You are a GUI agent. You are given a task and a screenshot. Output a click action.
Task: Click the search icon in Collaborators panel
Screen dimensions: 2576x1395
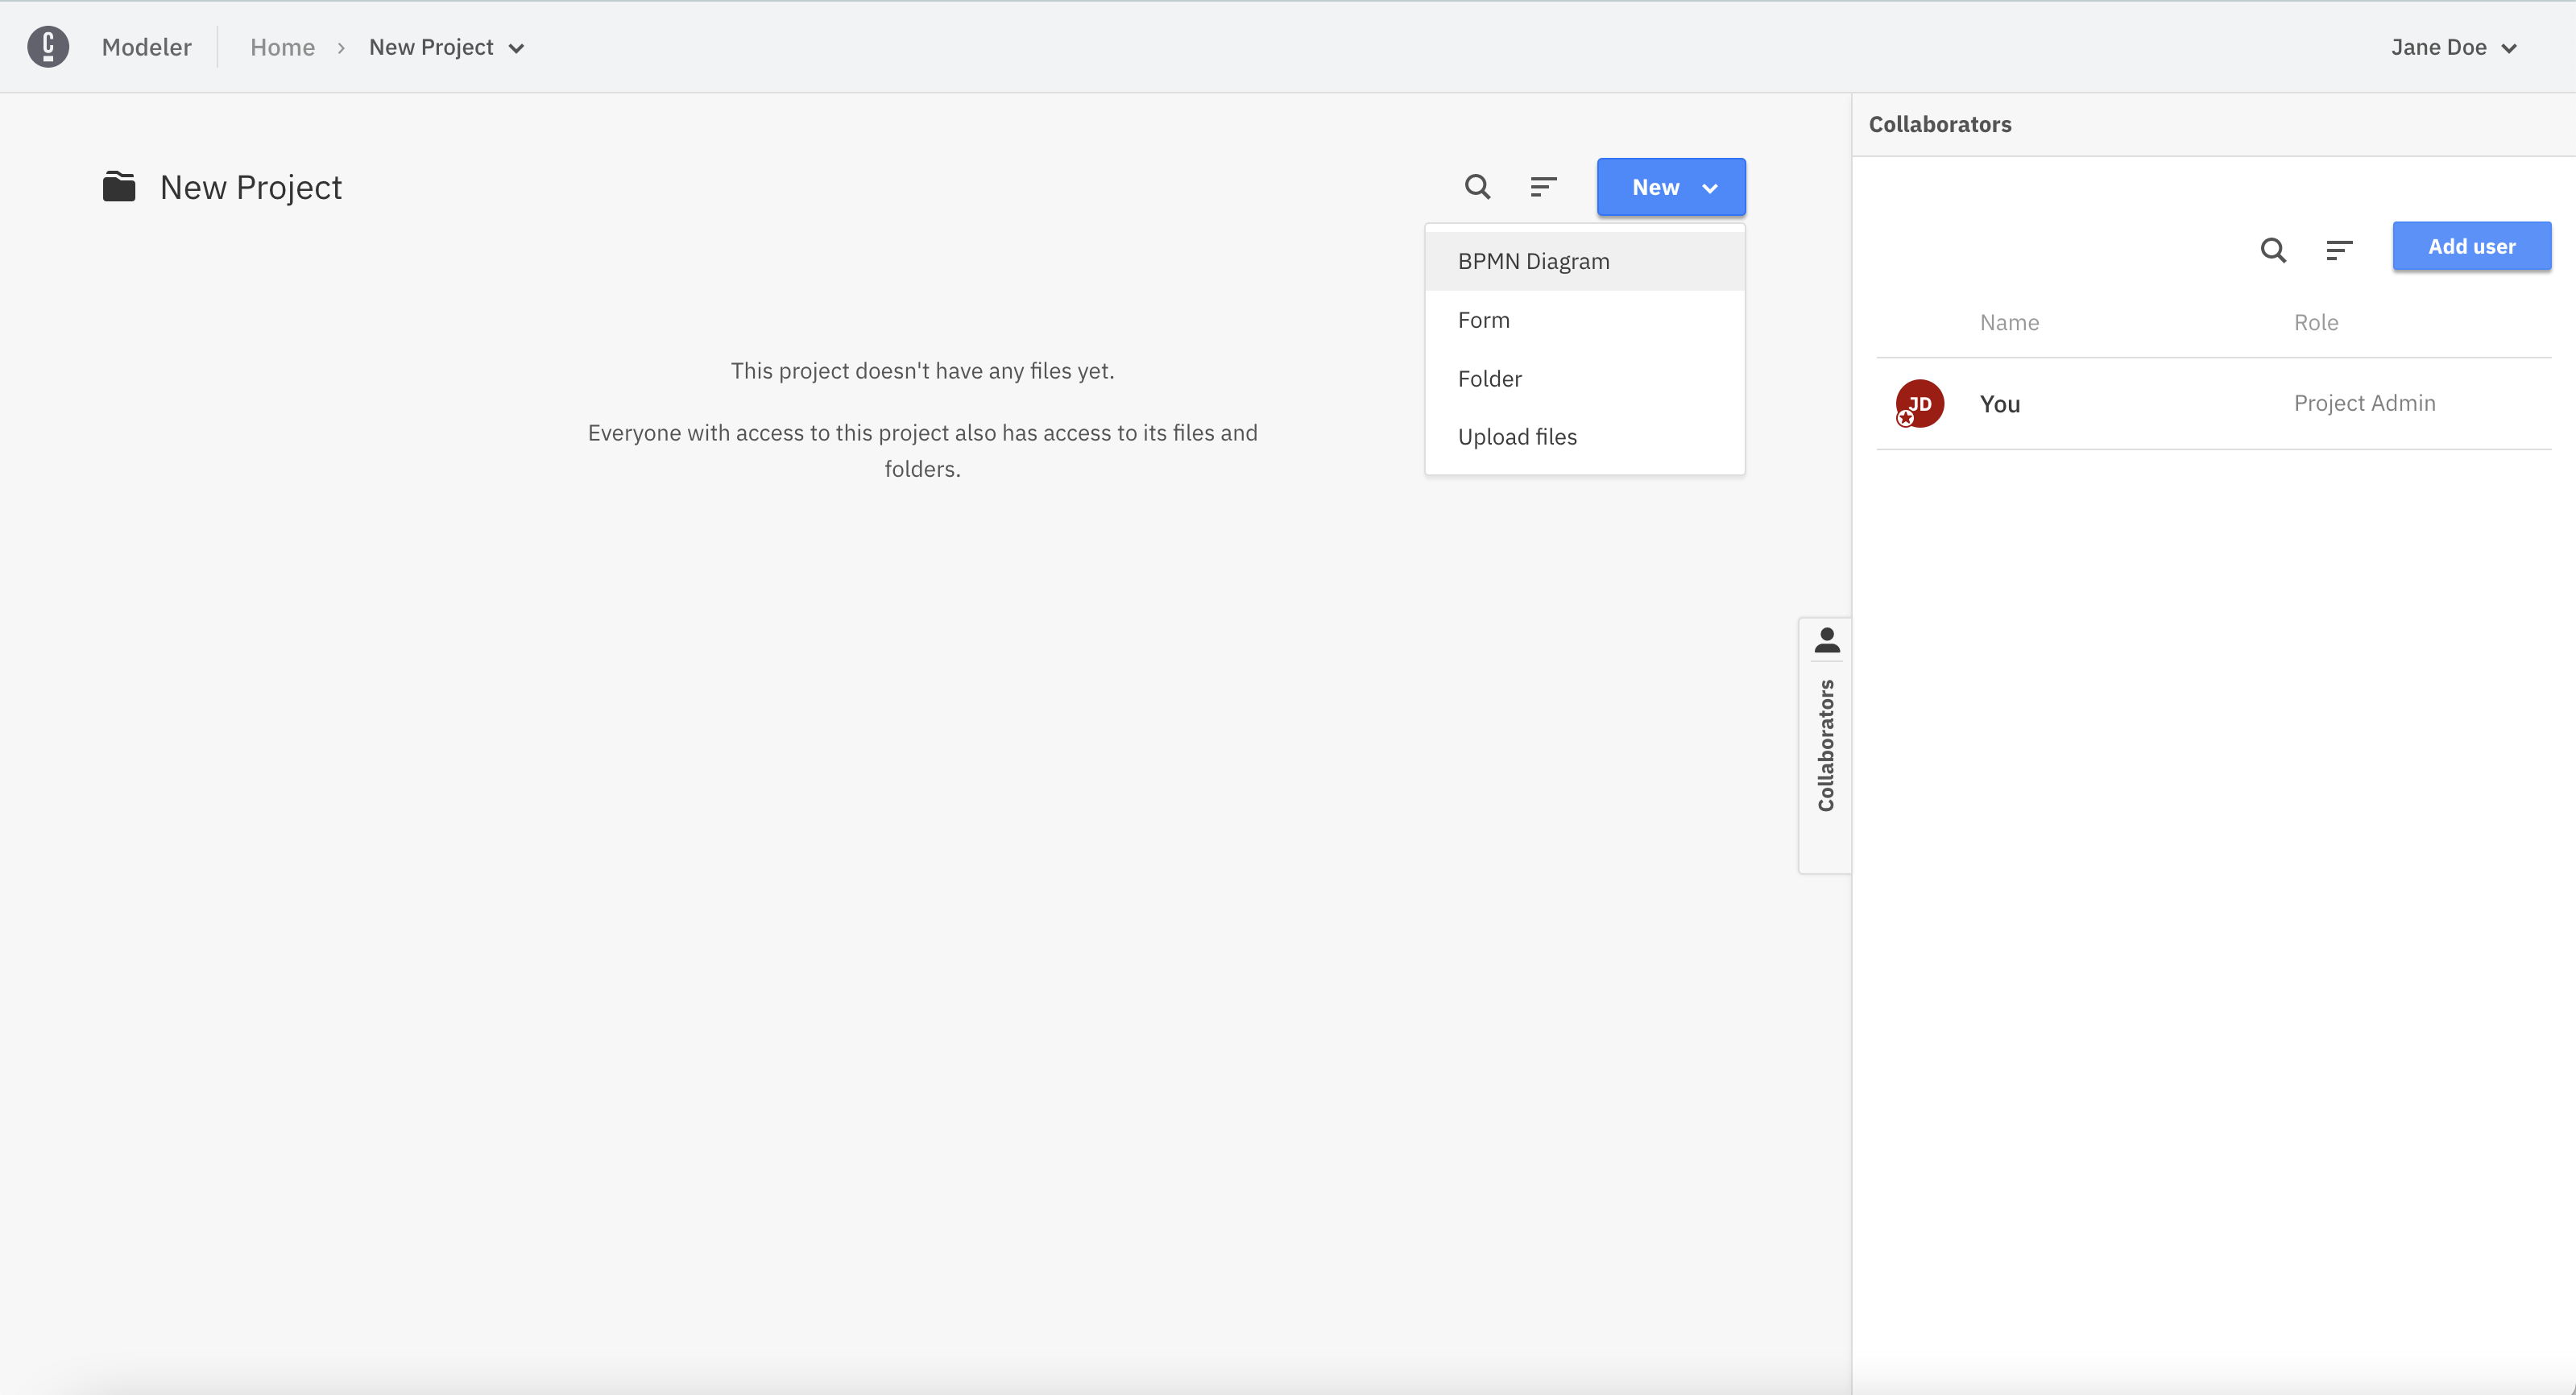[x=2274, y=247]
